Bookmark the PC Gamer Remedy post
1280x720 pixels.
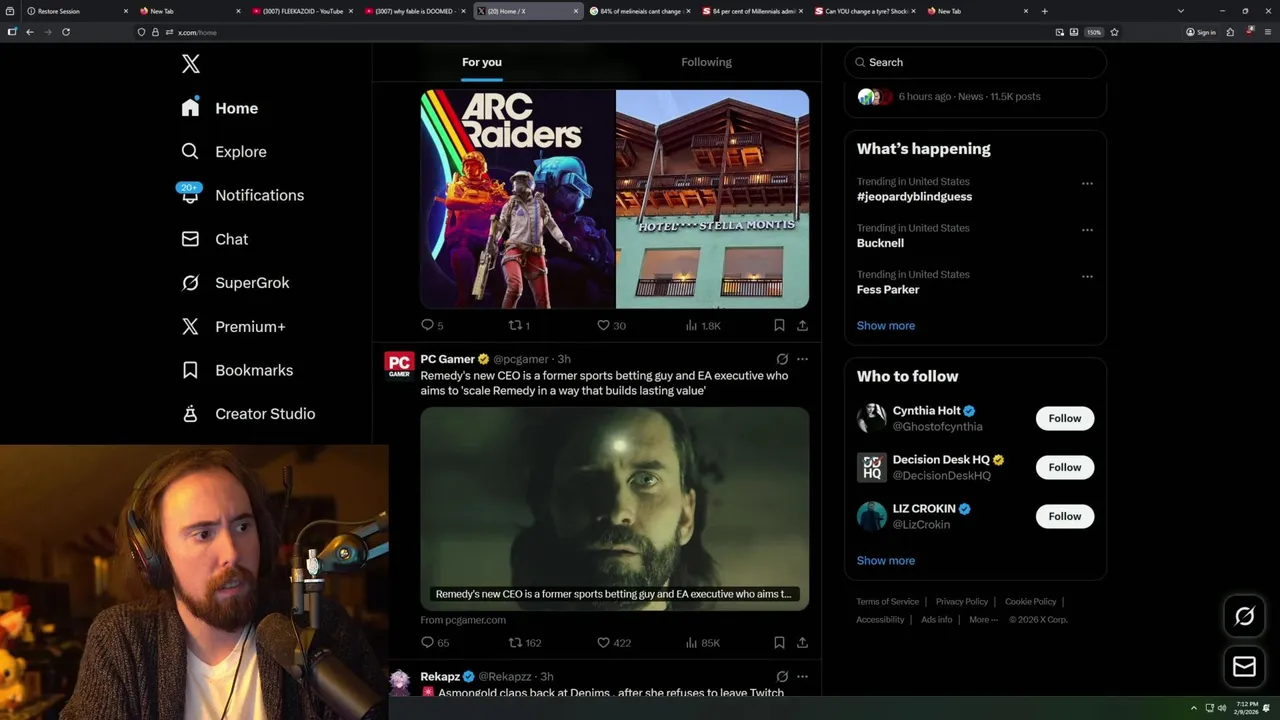coord(779,643)
